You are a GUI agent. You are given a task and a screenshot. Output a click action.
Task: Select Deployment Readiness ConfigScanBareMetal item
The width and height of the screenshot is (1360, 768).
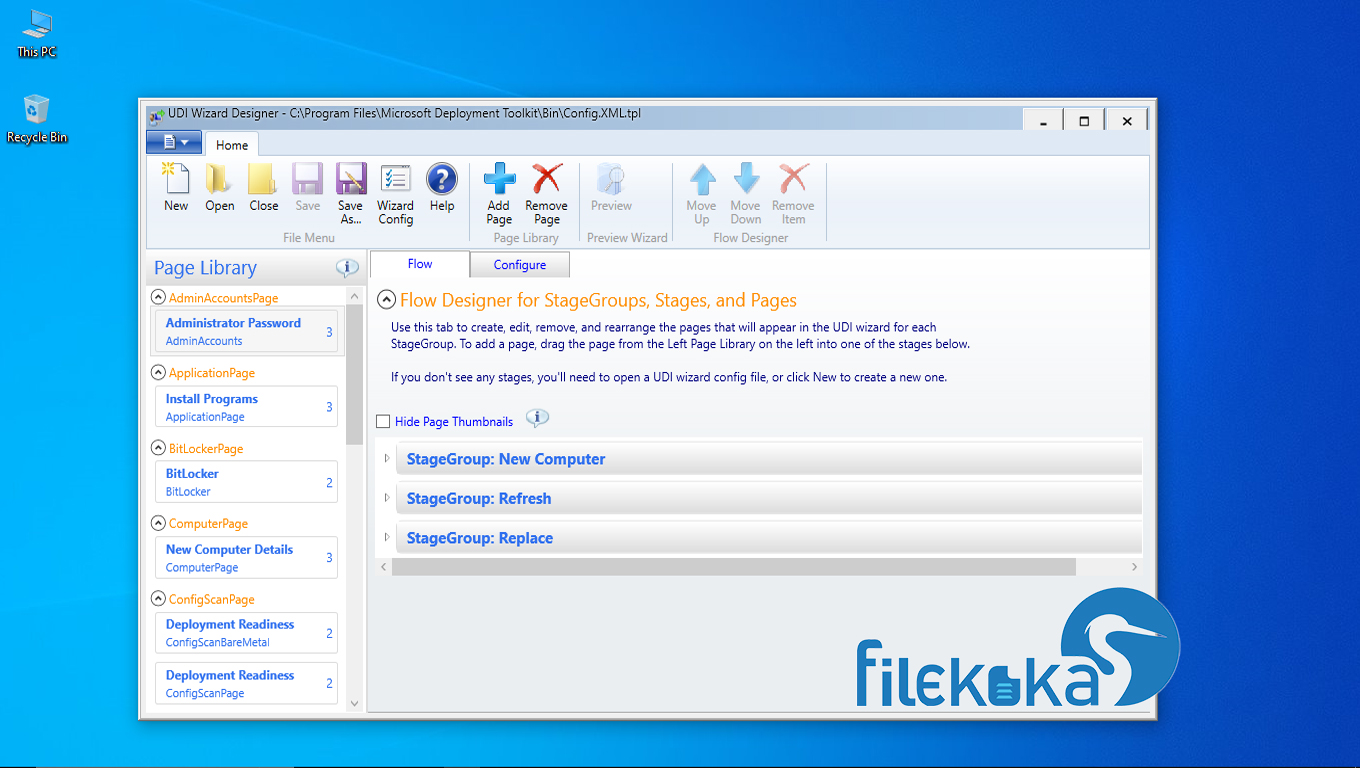point(246,633)
